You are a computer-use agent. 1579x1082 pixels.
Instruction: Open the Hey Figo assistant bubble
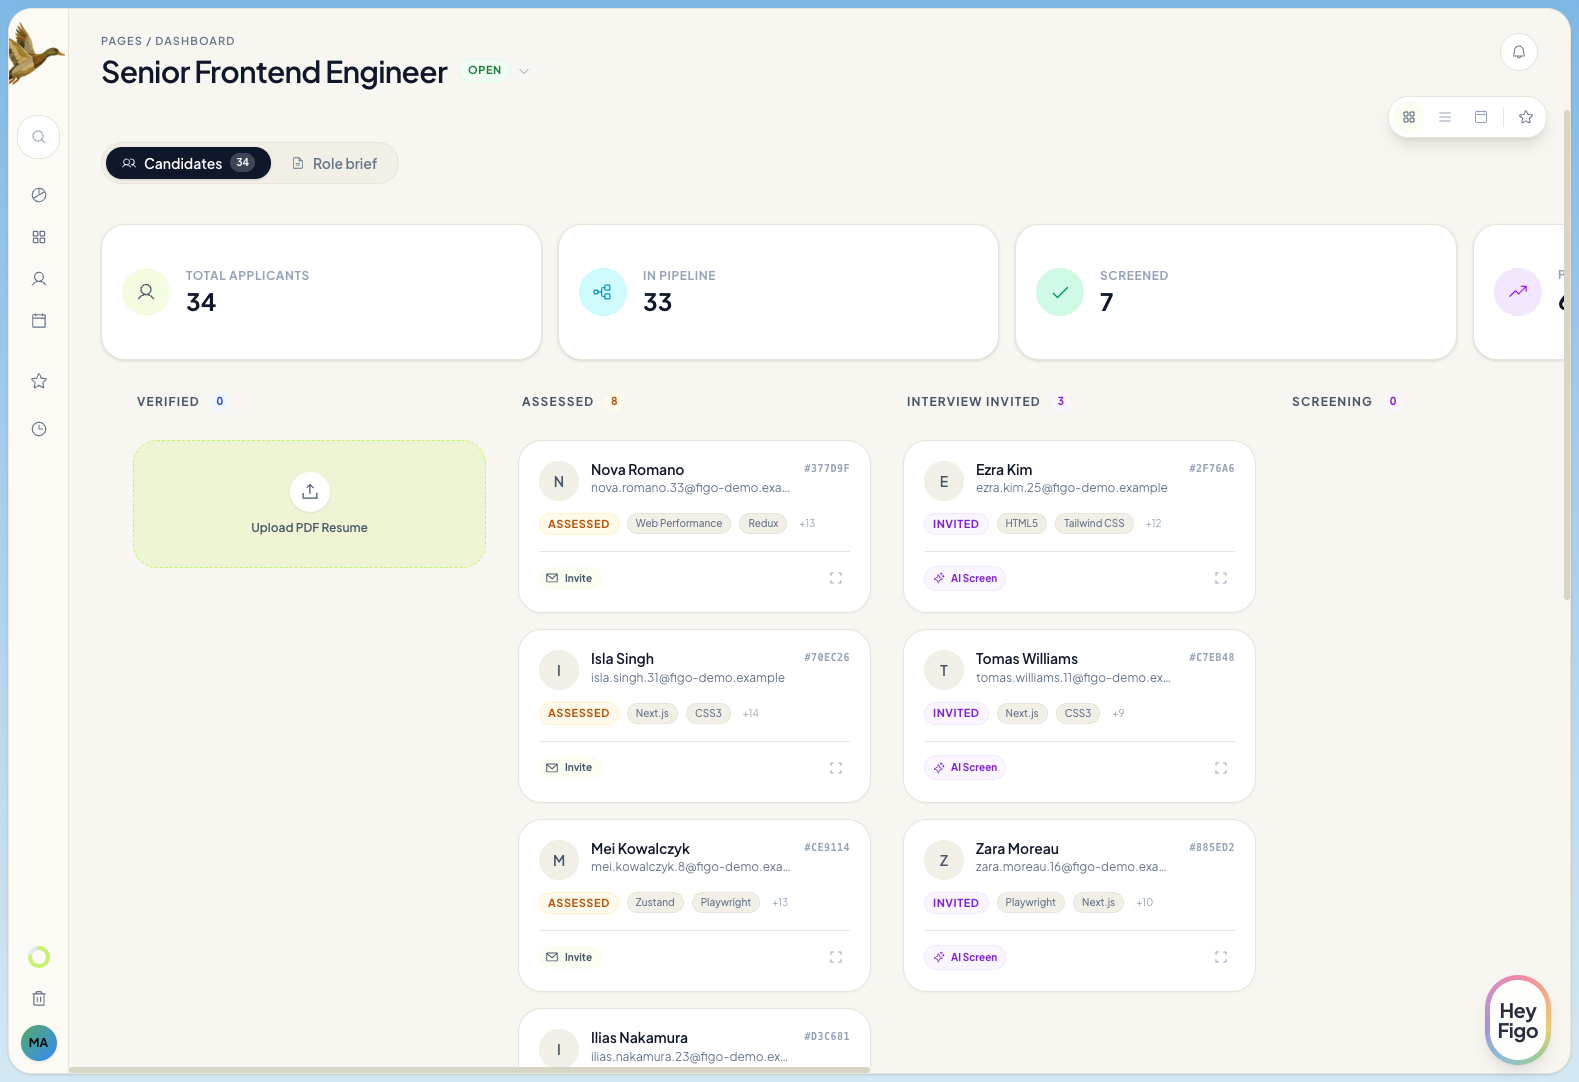pyautogui.click(x=1517, y=1021)
